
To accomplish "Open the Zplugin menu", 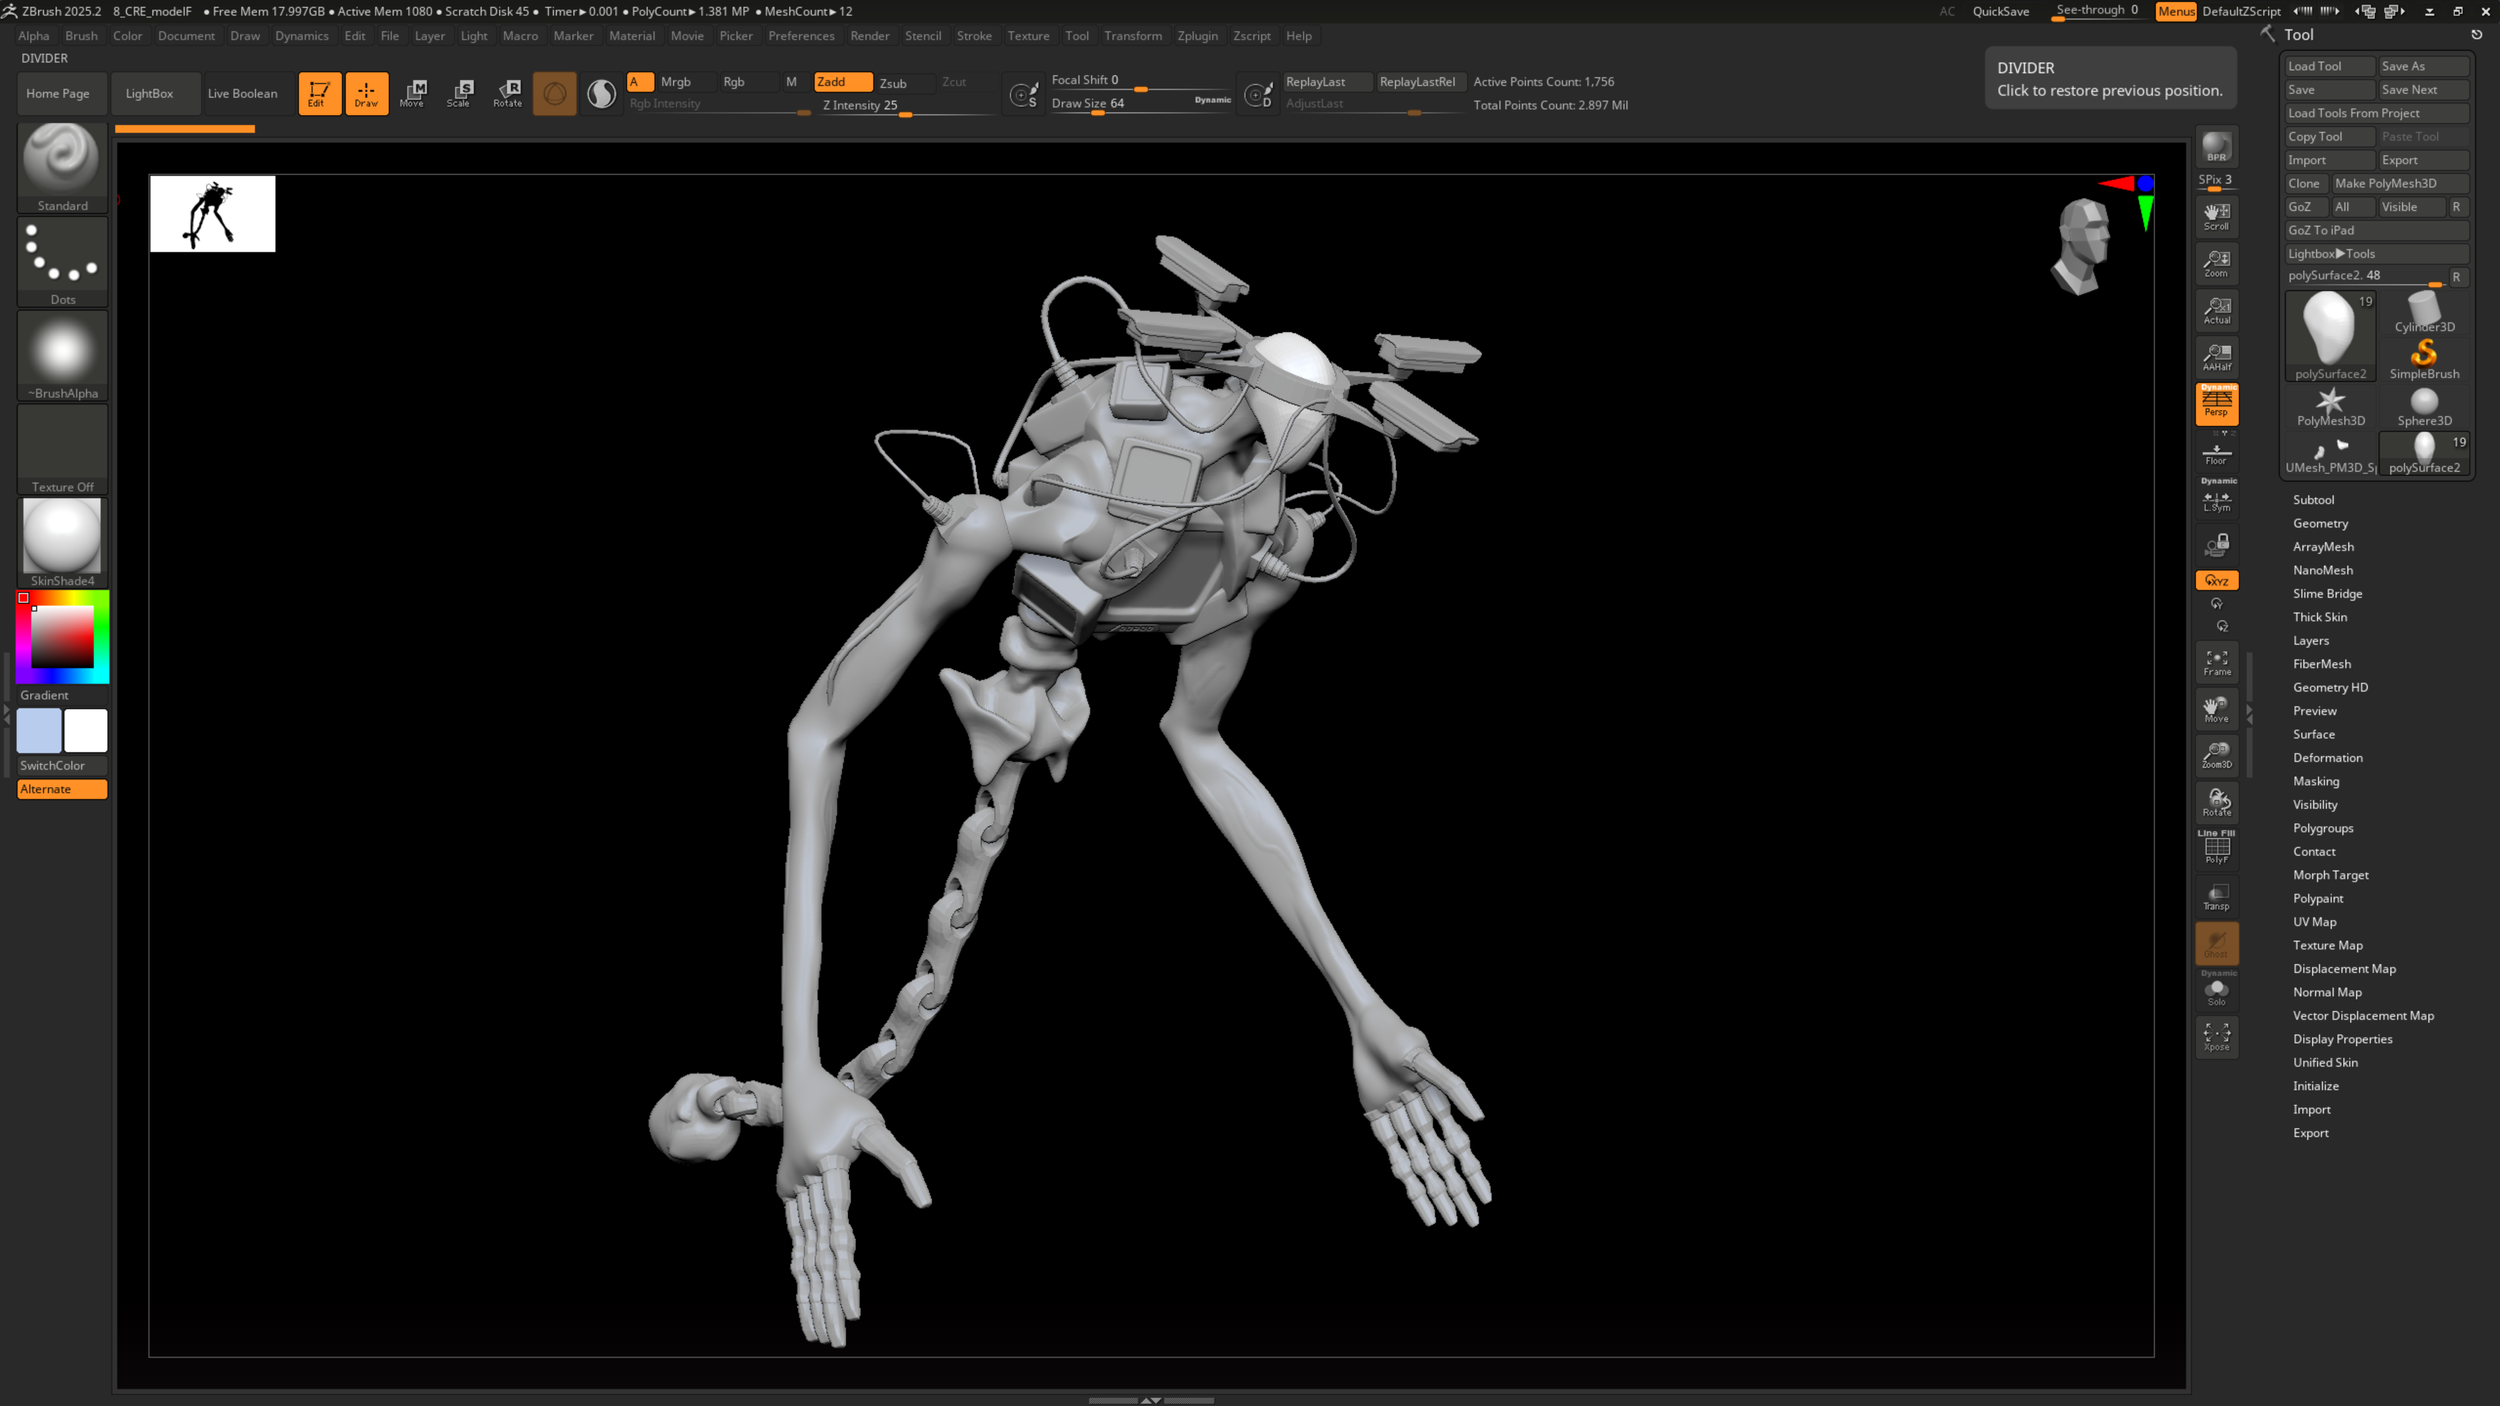I will (x=1197, y=36).
